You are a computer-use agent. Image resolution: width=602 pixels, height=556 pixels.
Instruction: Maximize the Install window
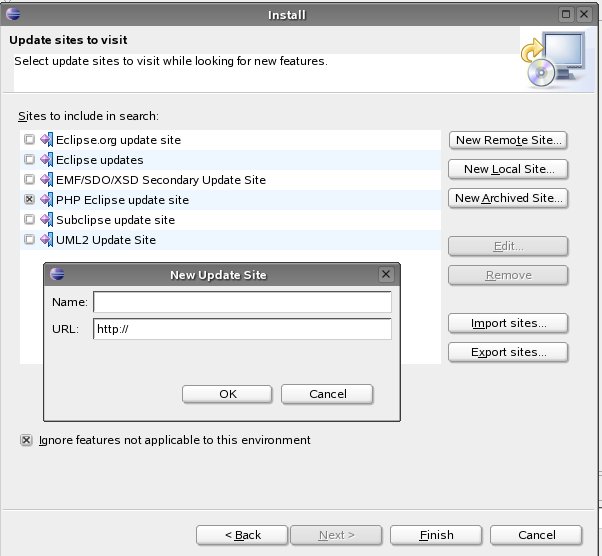(566, 14)
